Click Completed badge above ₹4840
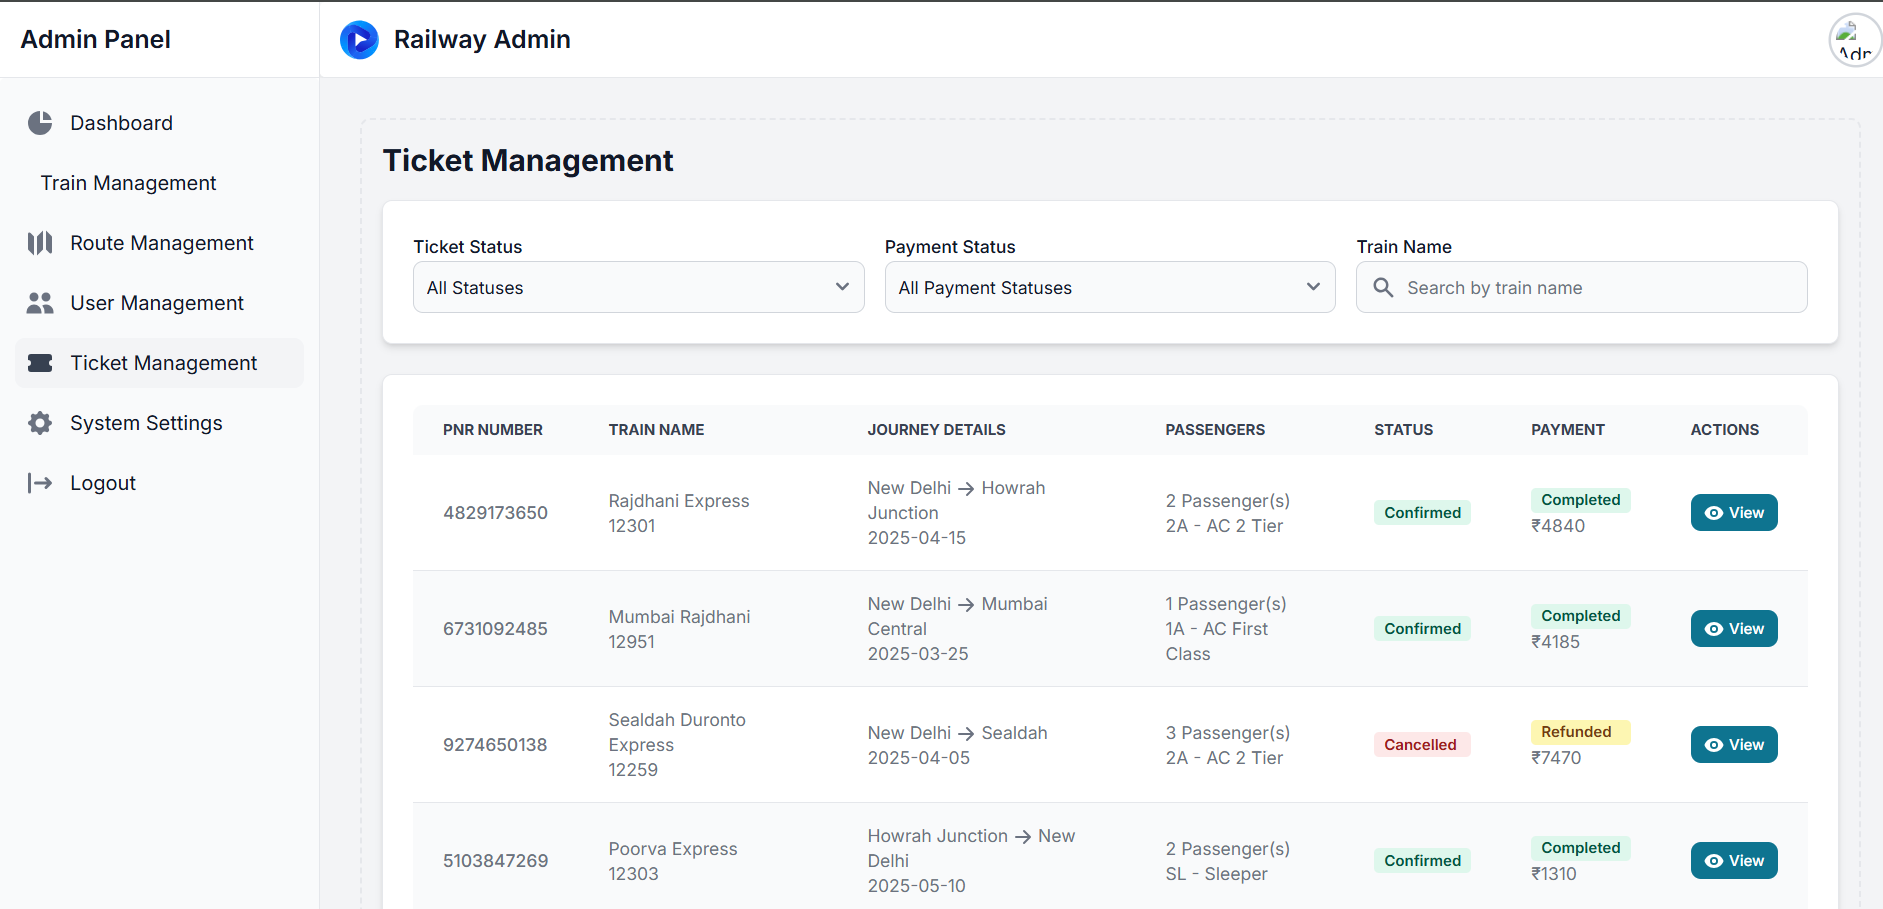Viewport: 1883px width, 909px height. (x=1580, y=500)
